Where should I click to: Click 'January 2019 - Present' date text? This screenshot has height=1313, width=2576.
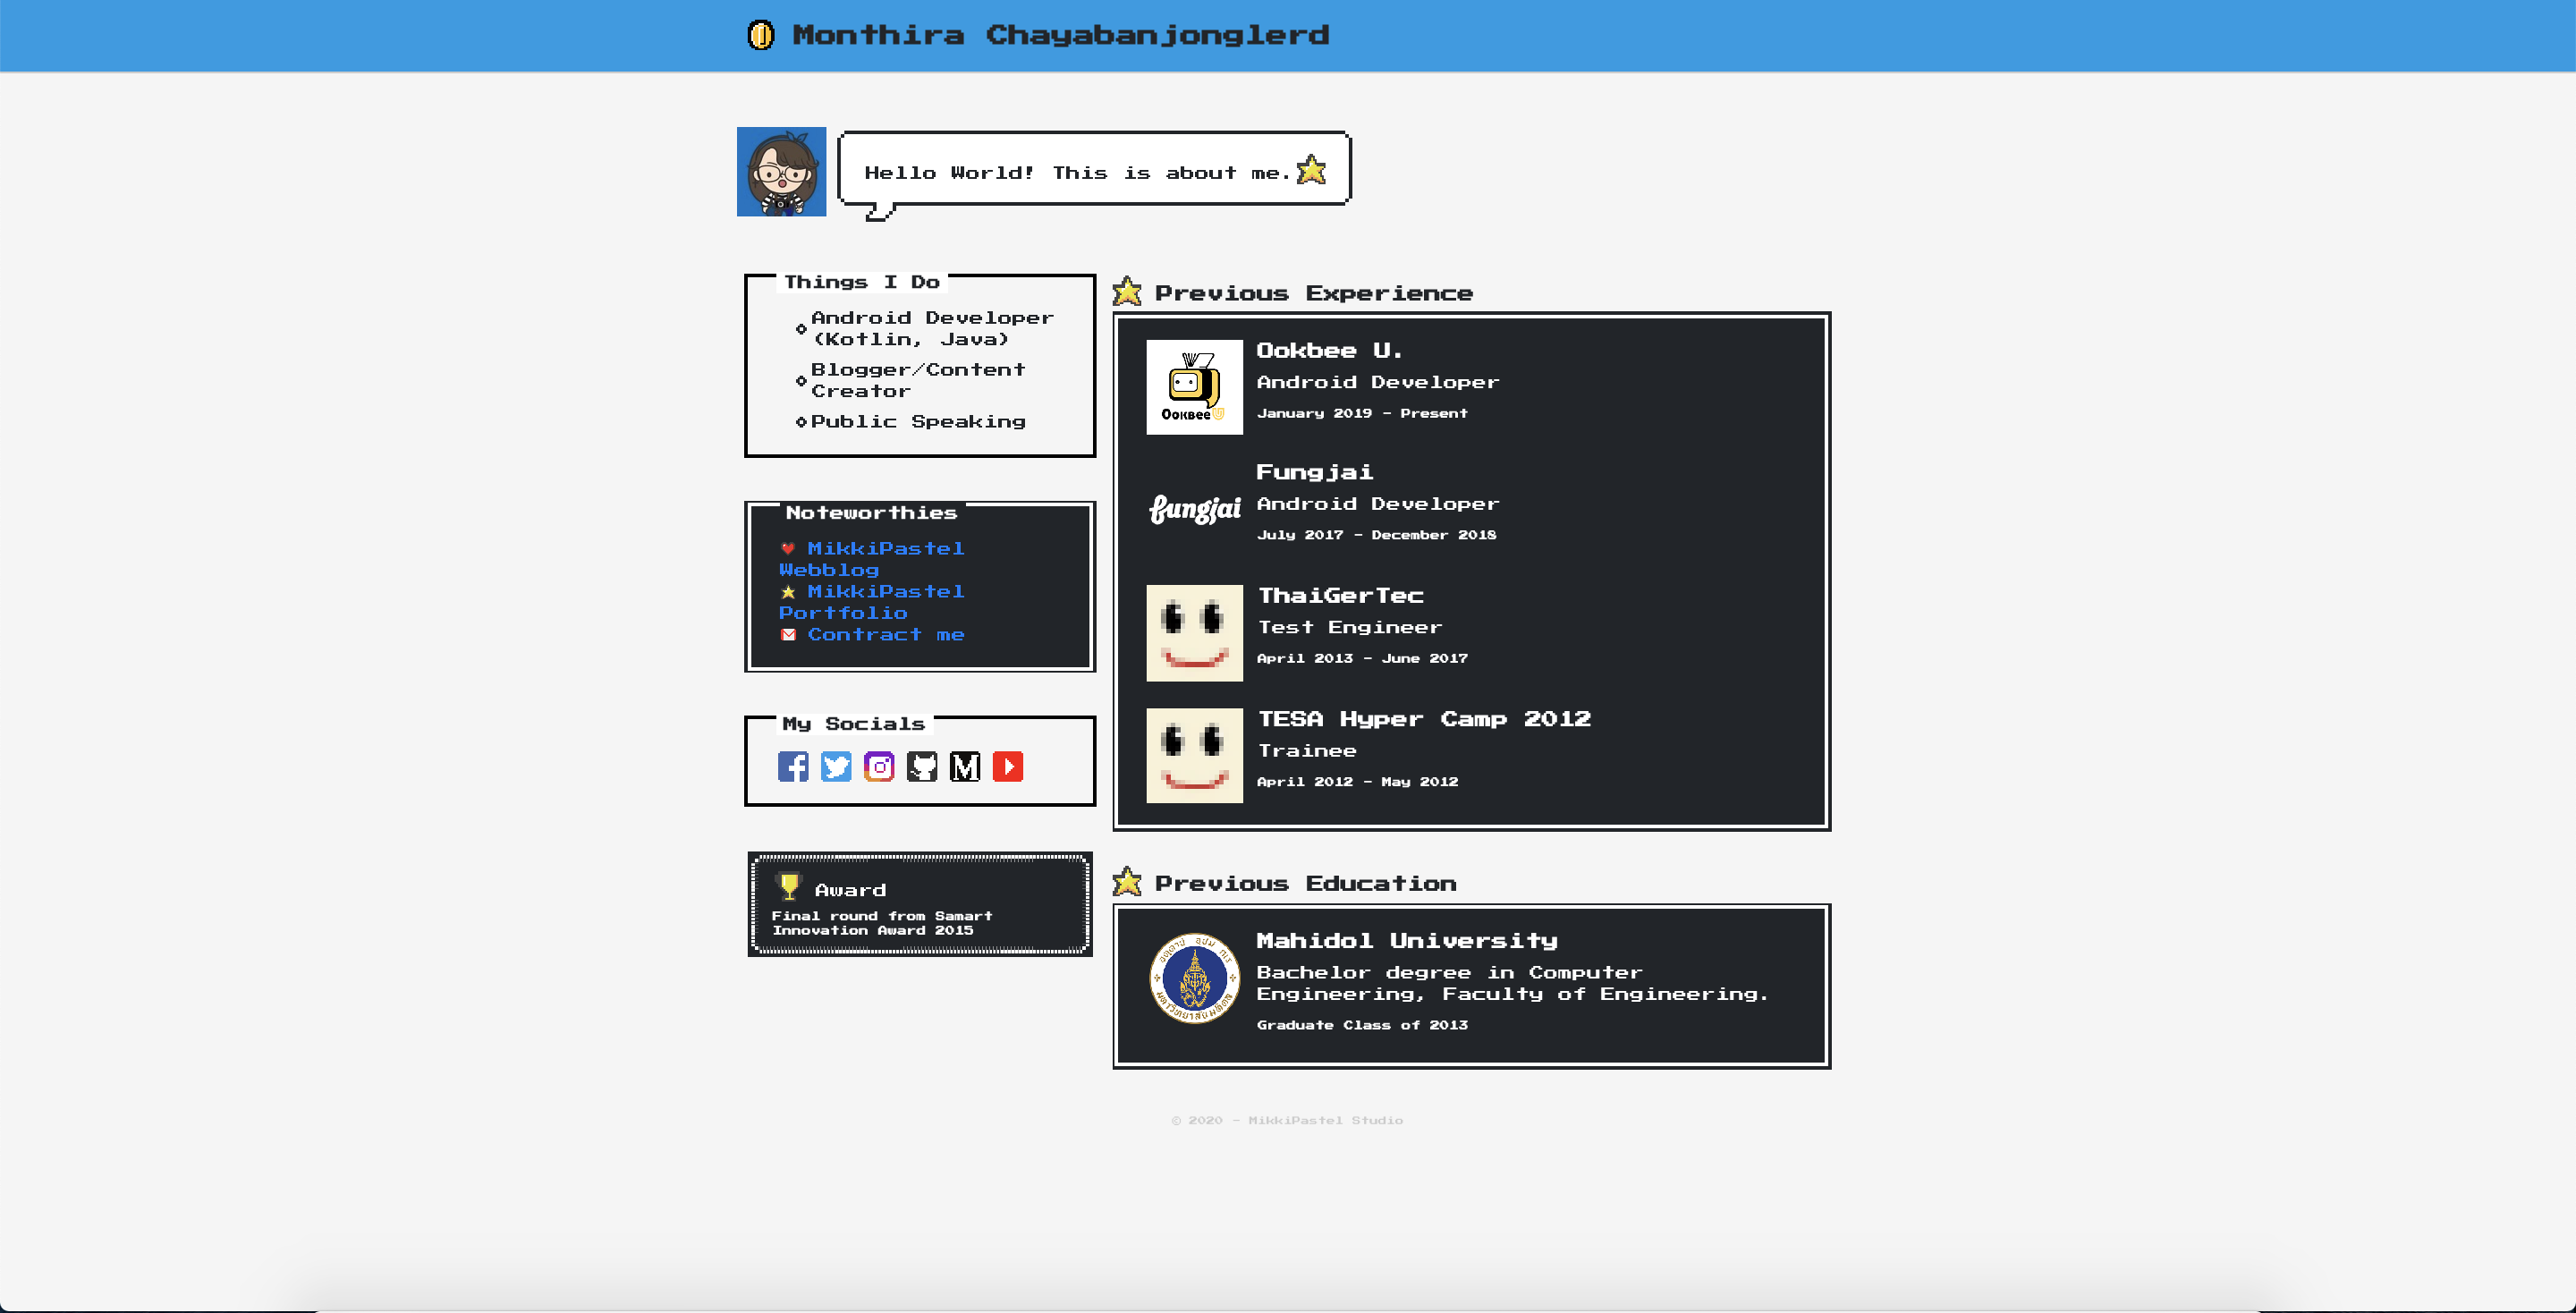click(1362, 413)
